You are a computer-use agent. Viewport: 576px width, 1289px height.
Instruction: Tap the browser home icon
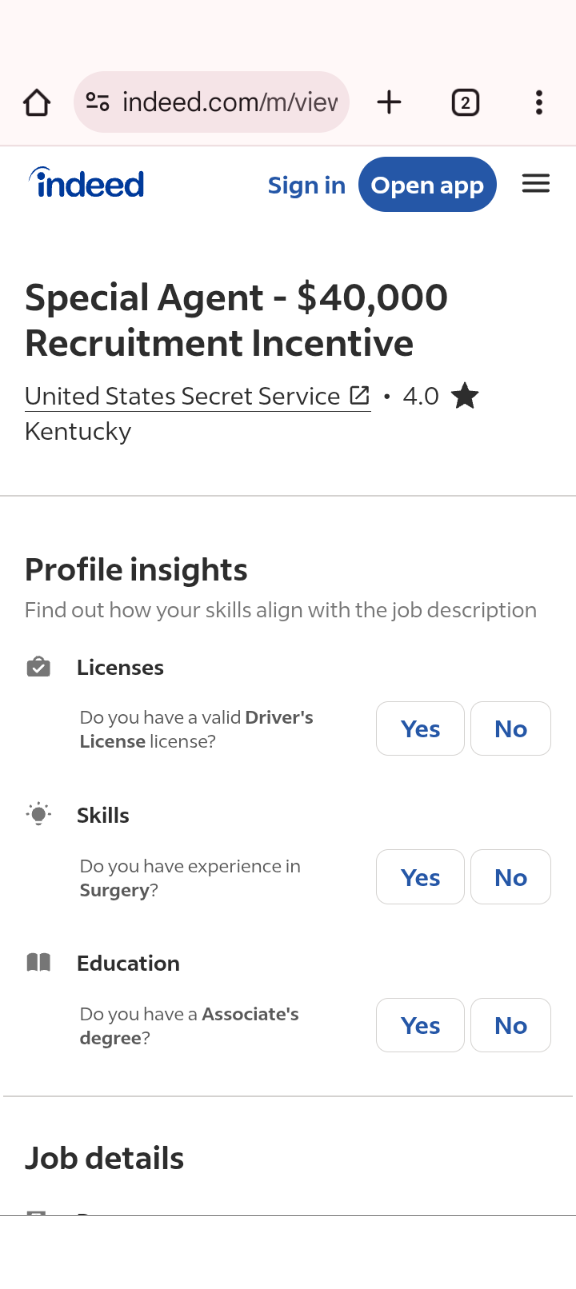pos(37,102)
